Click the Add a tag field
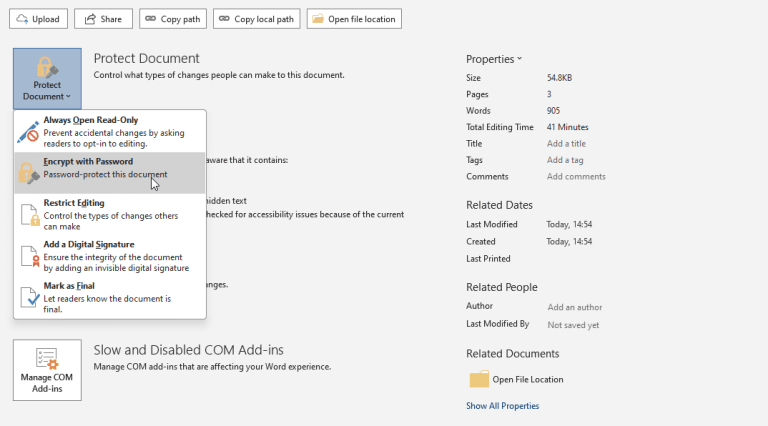Image resolution: width=768 pixels, height=426 pixels. pyautogui.click(x=565, y=160)
